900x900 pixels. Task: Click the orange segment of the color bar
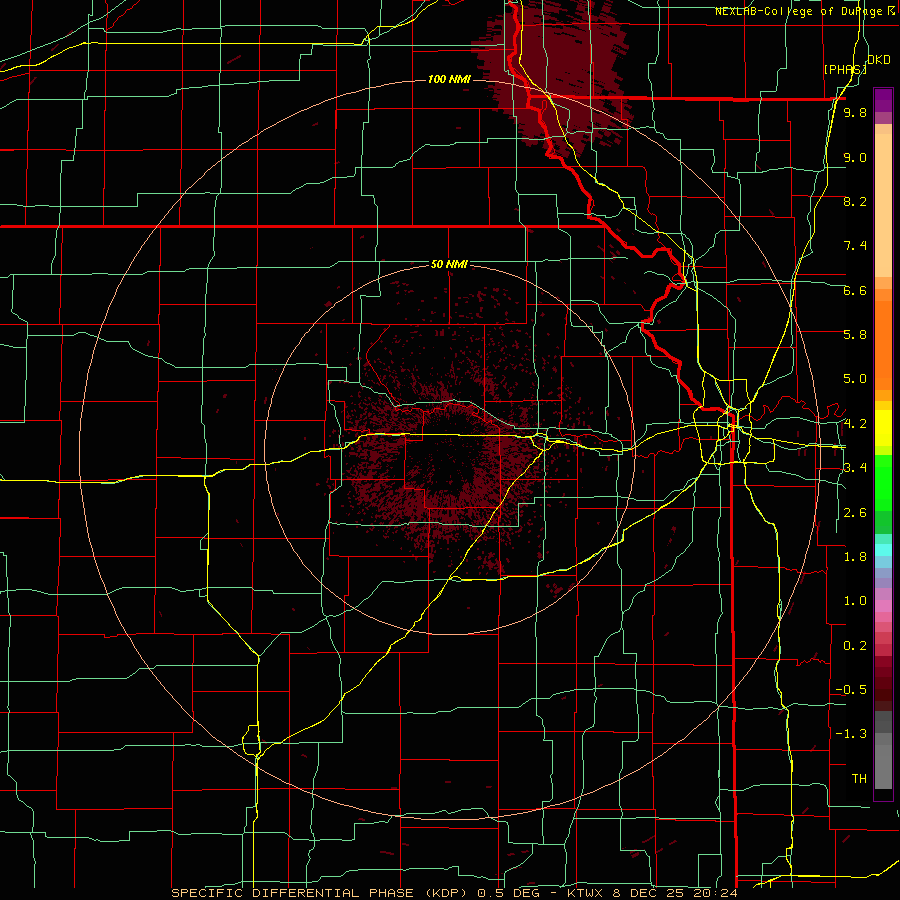(x=883, y=344)
